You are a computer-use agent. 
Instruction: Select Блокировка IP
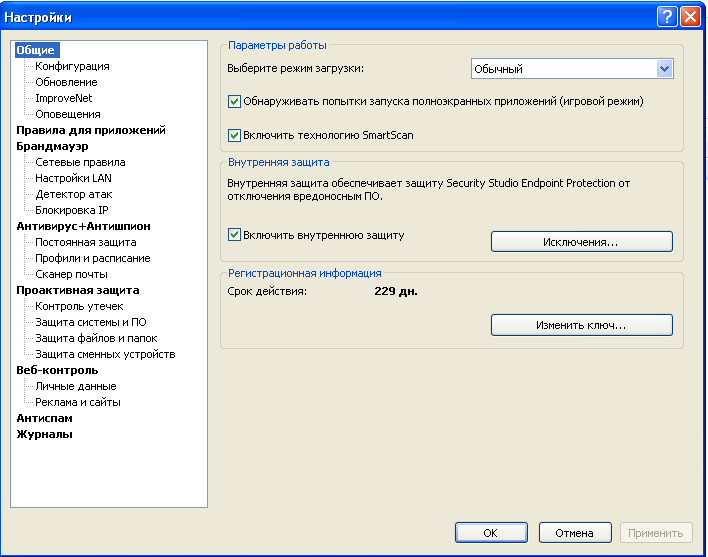tap(72, 210)
